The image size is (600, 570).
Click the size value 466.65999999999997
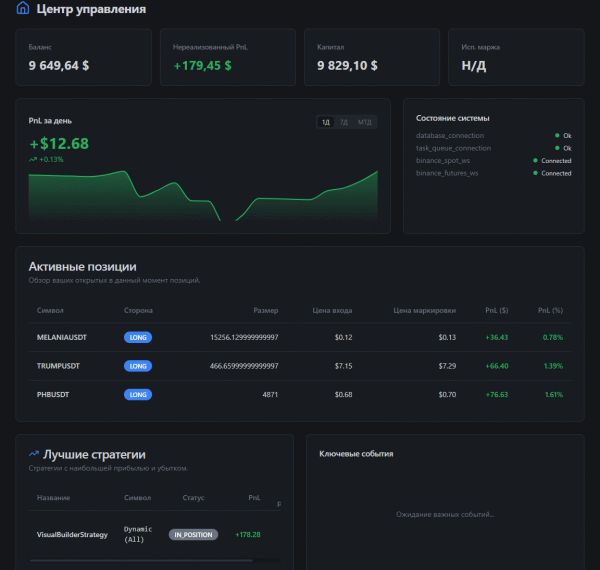244,366
